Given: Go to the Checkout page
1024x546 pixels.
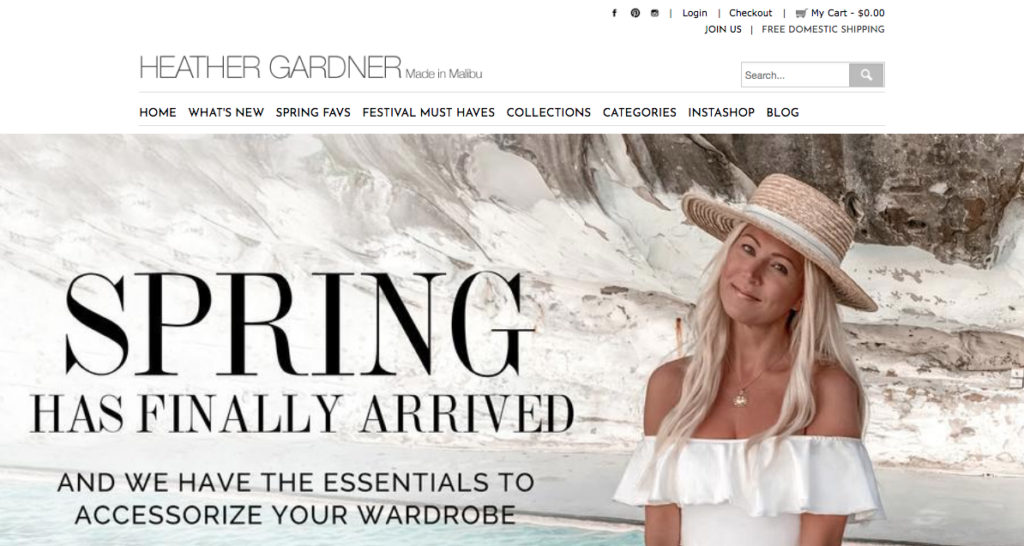Looking at the screenshot, I should pyautogui.click(x=750, y=13).
